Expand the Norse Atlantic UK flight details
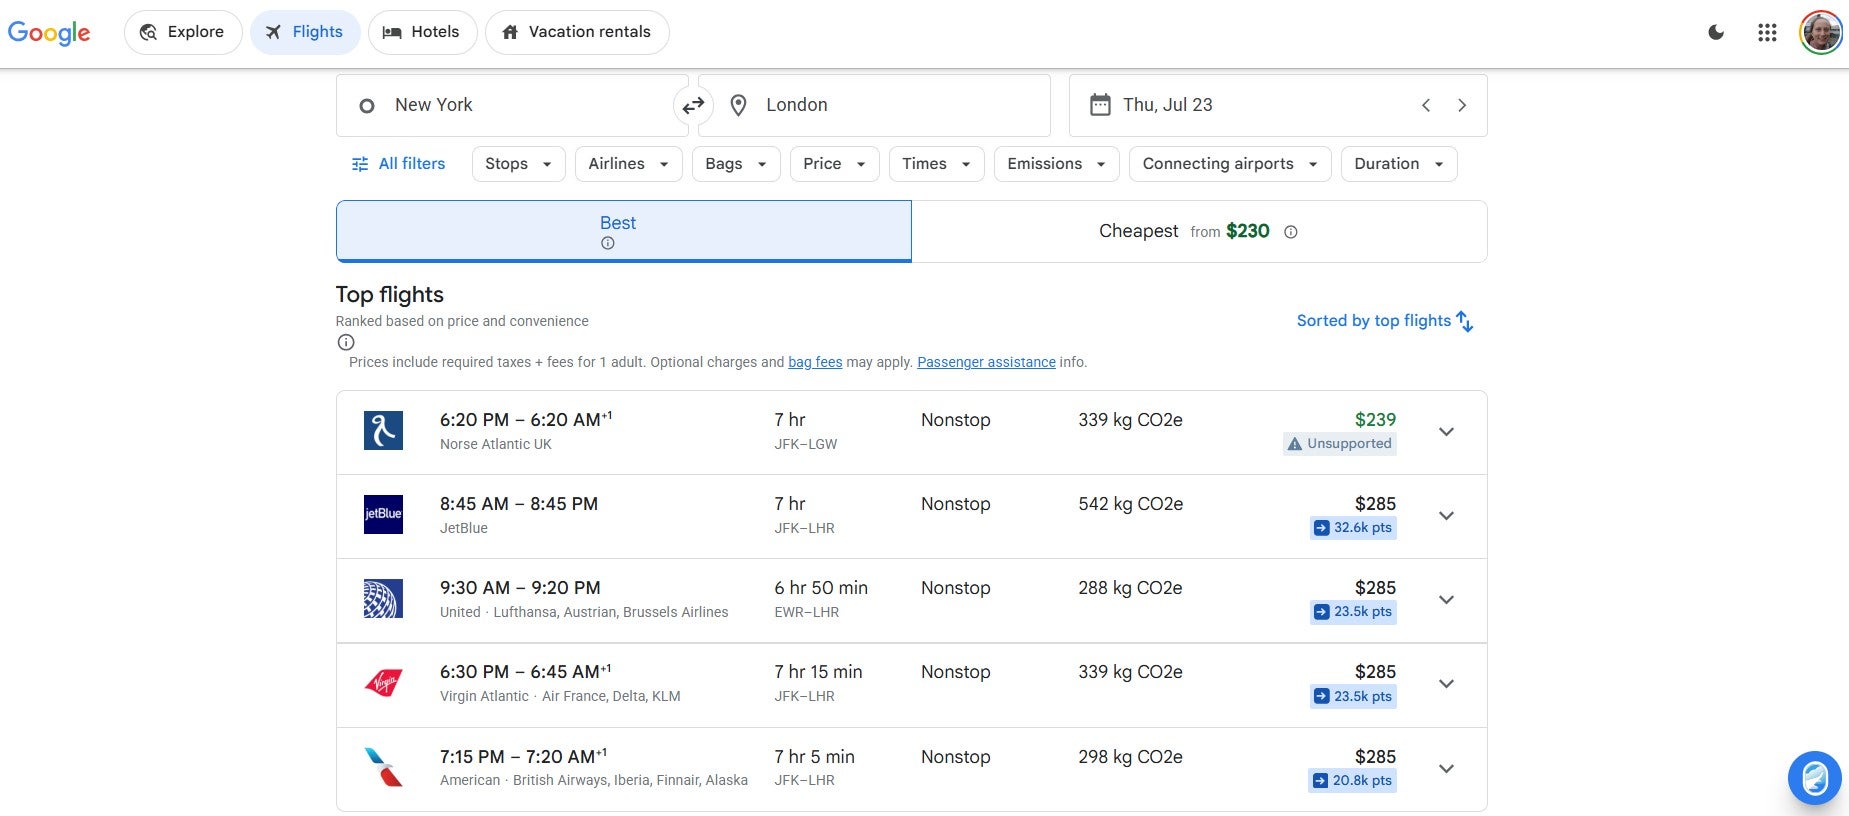This screenshot has height=816, width=1849. (1446, 432)
